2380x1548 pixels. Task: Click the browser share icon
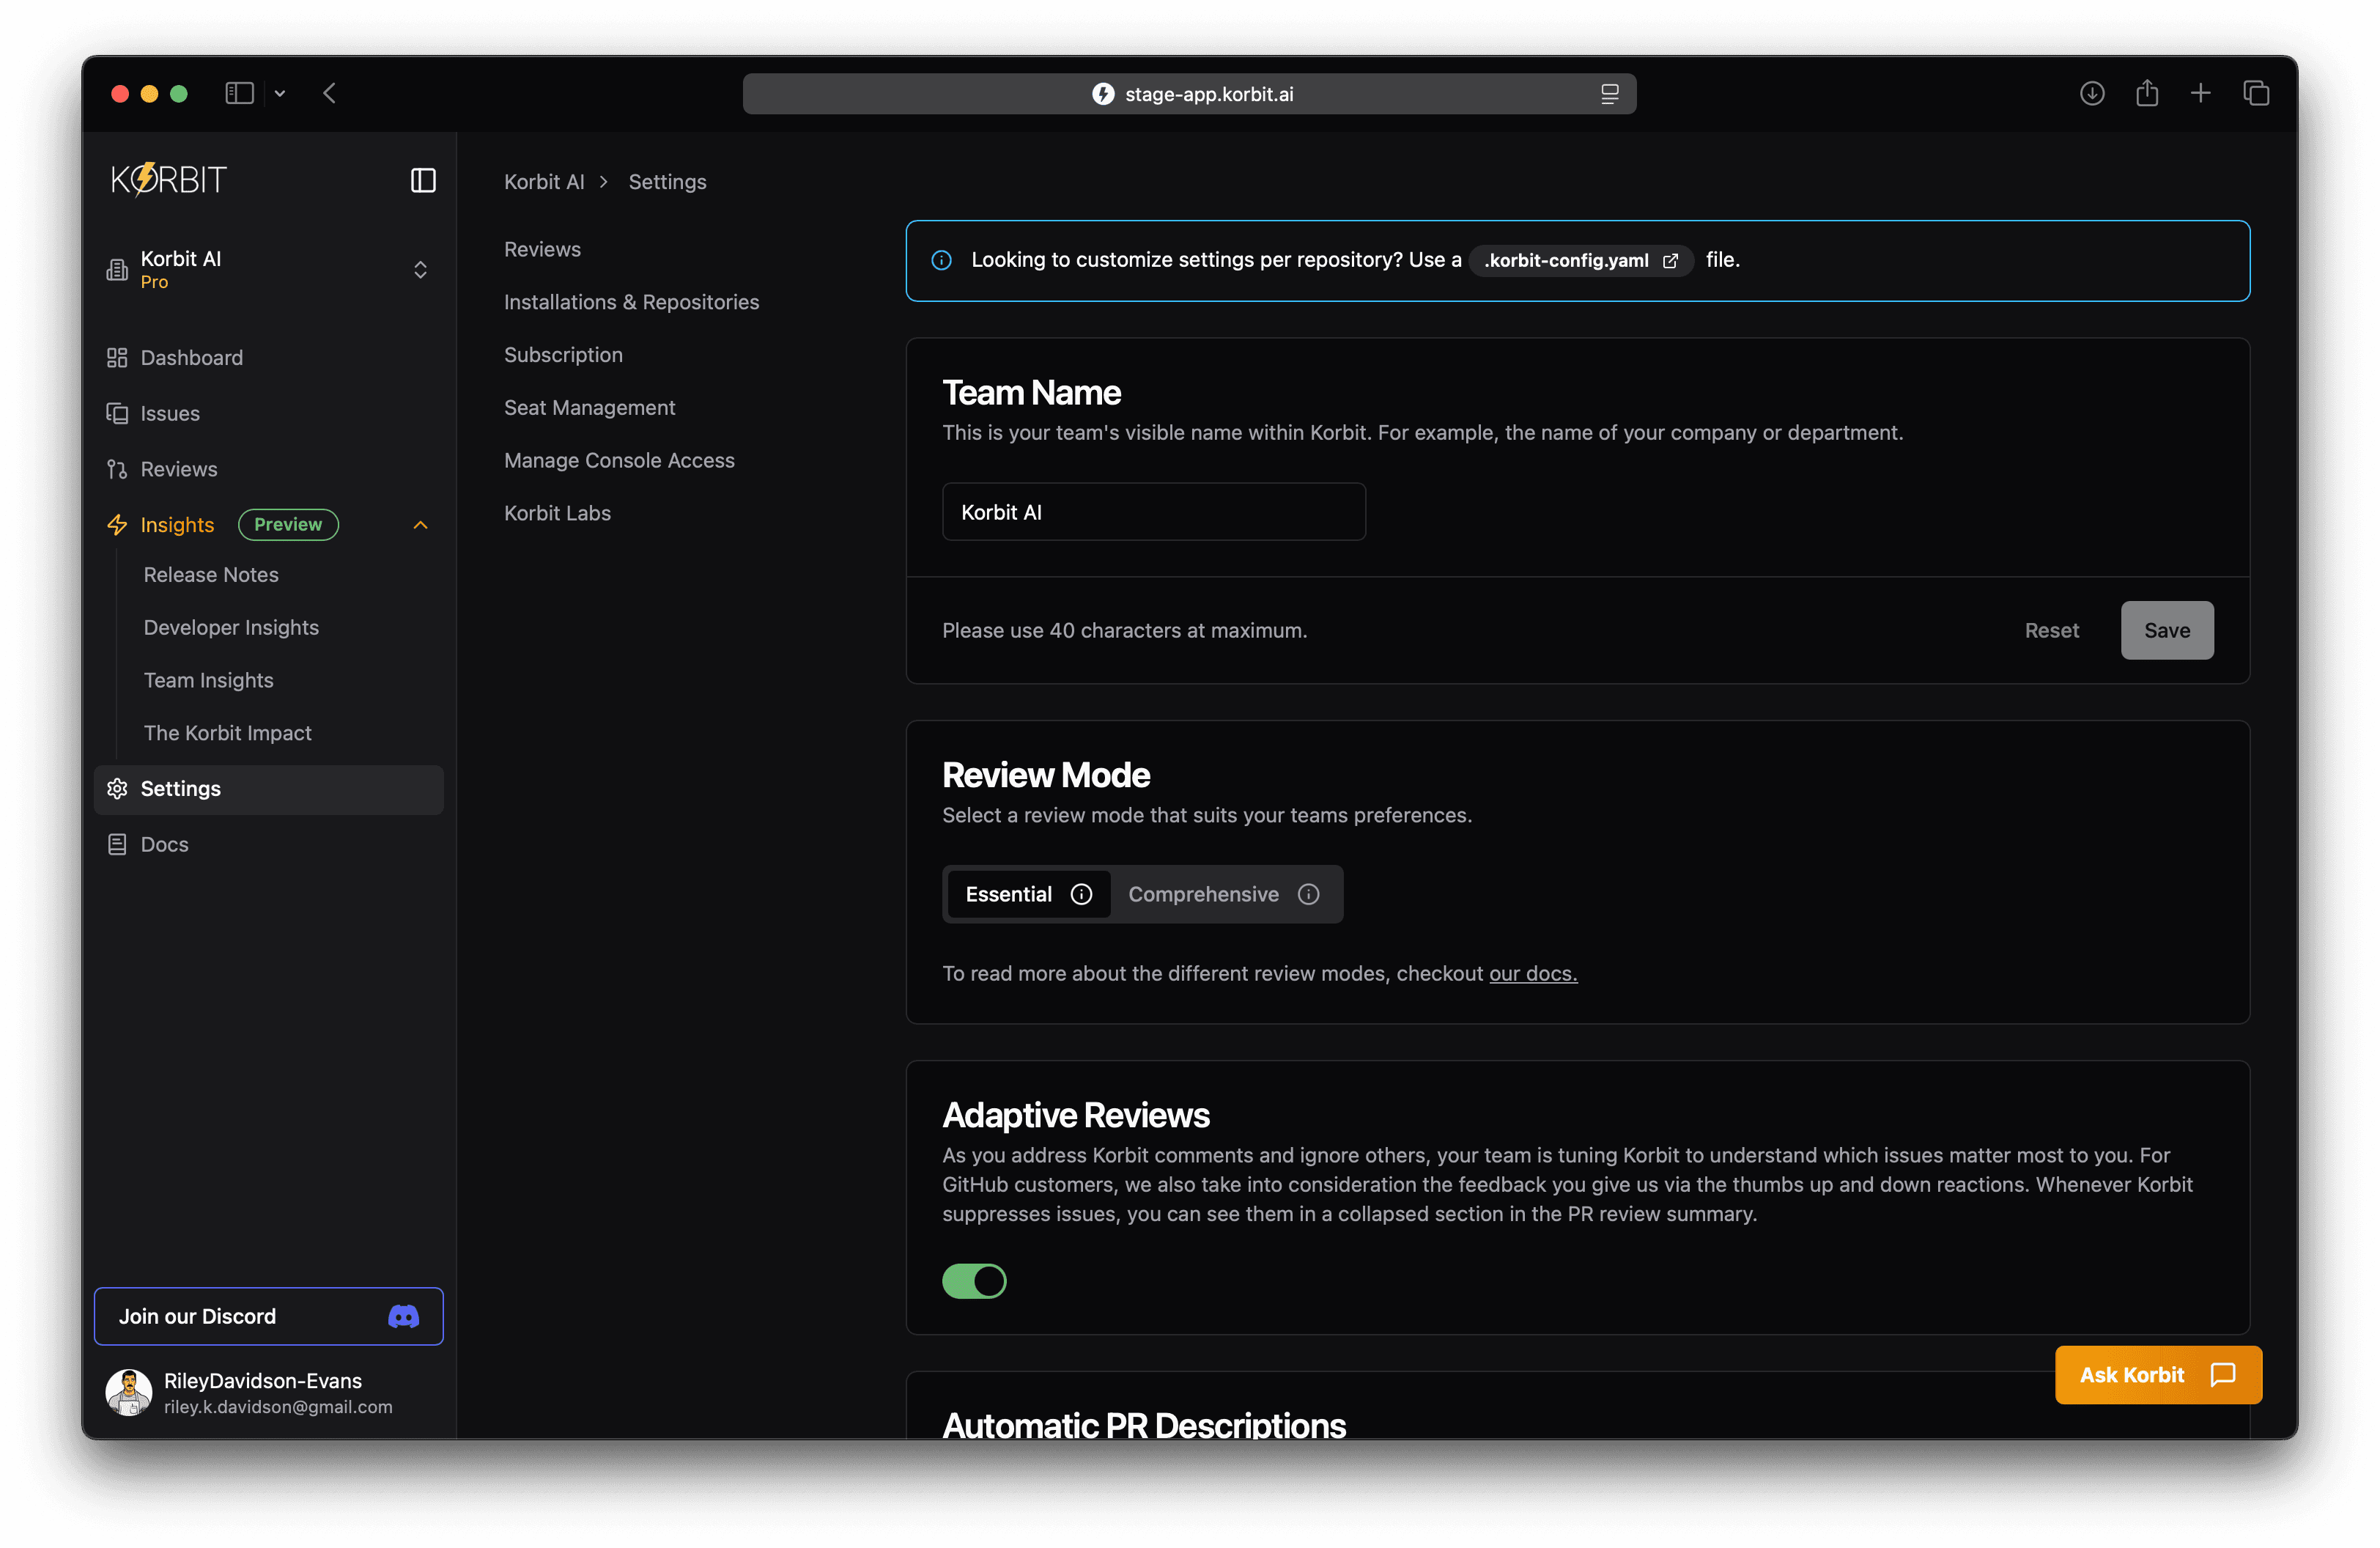click(x=2146, y=93)
